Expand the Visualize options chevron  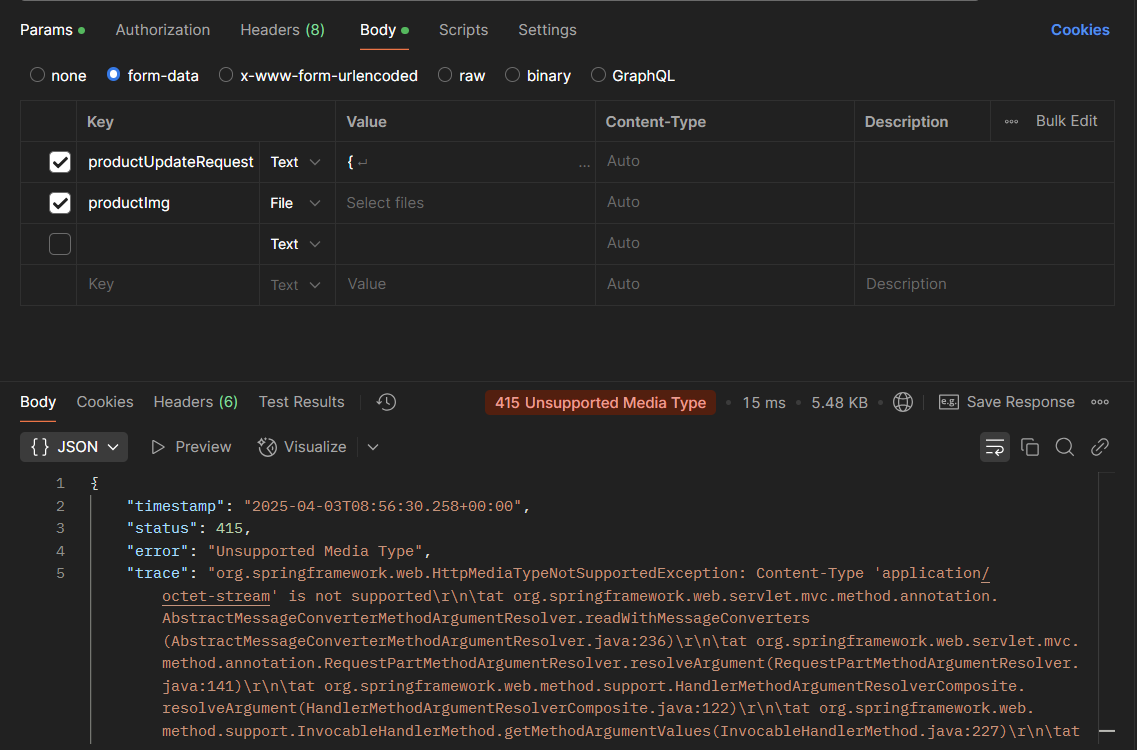click(x=373, y=447)
